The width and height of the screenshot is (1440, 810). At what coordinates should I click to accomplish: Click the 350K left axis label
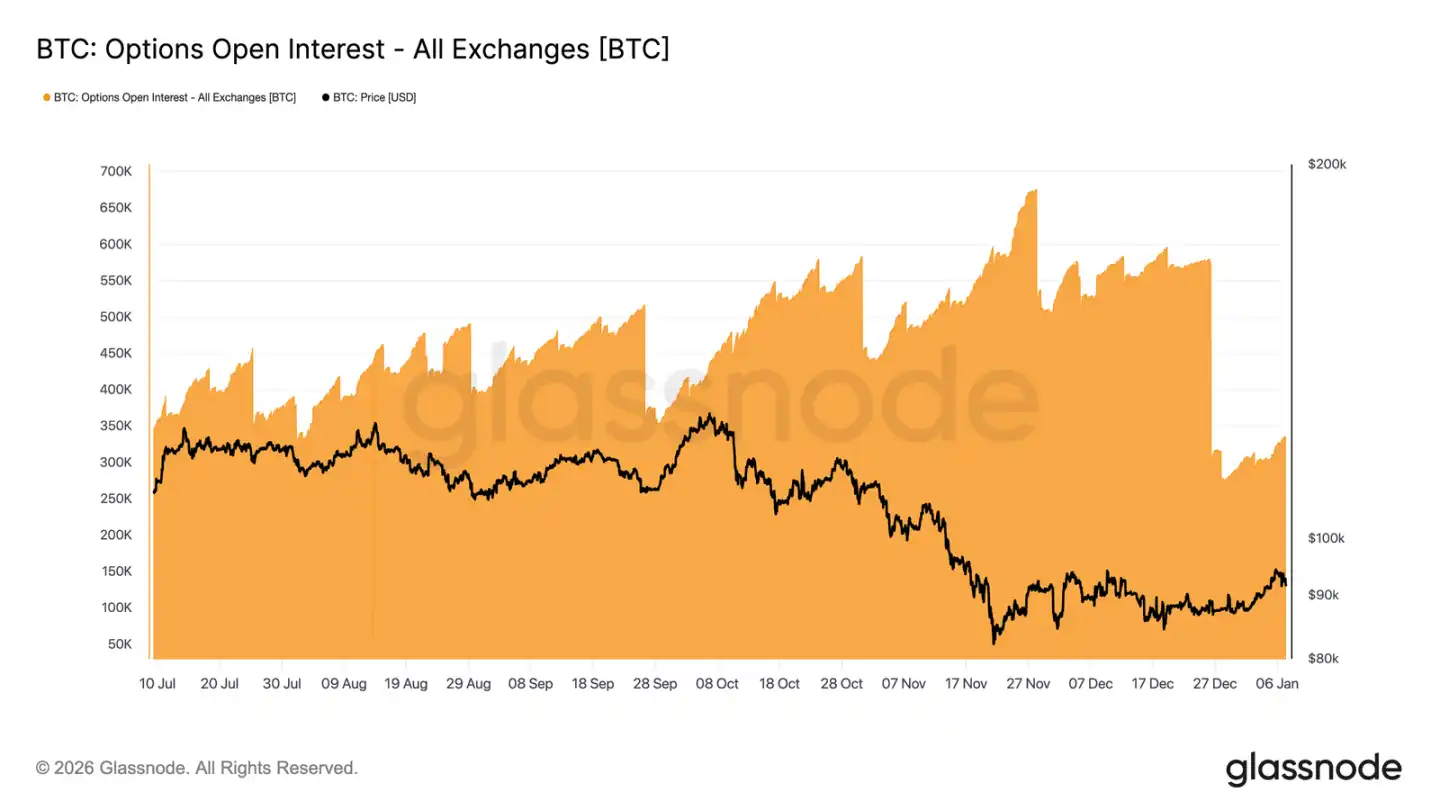(116, 426)
